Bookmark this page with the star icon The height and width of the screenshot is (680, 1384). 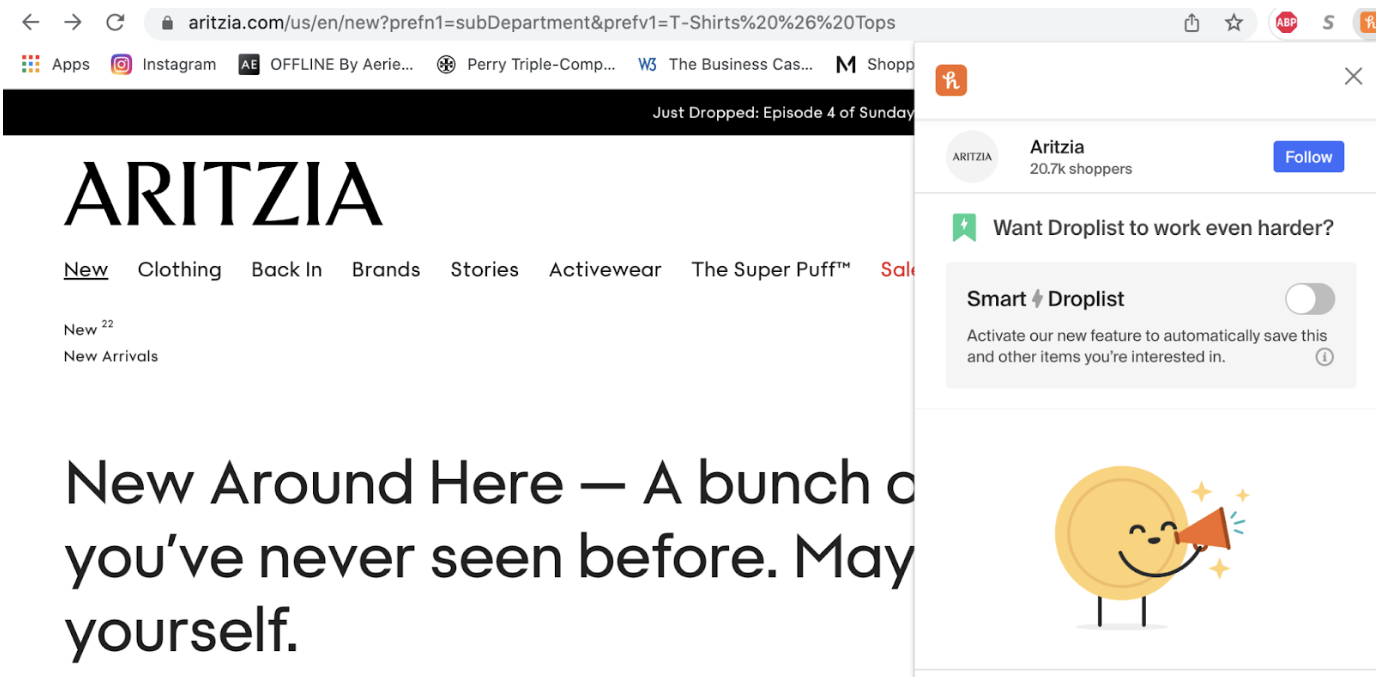(x=1234, y=22)
